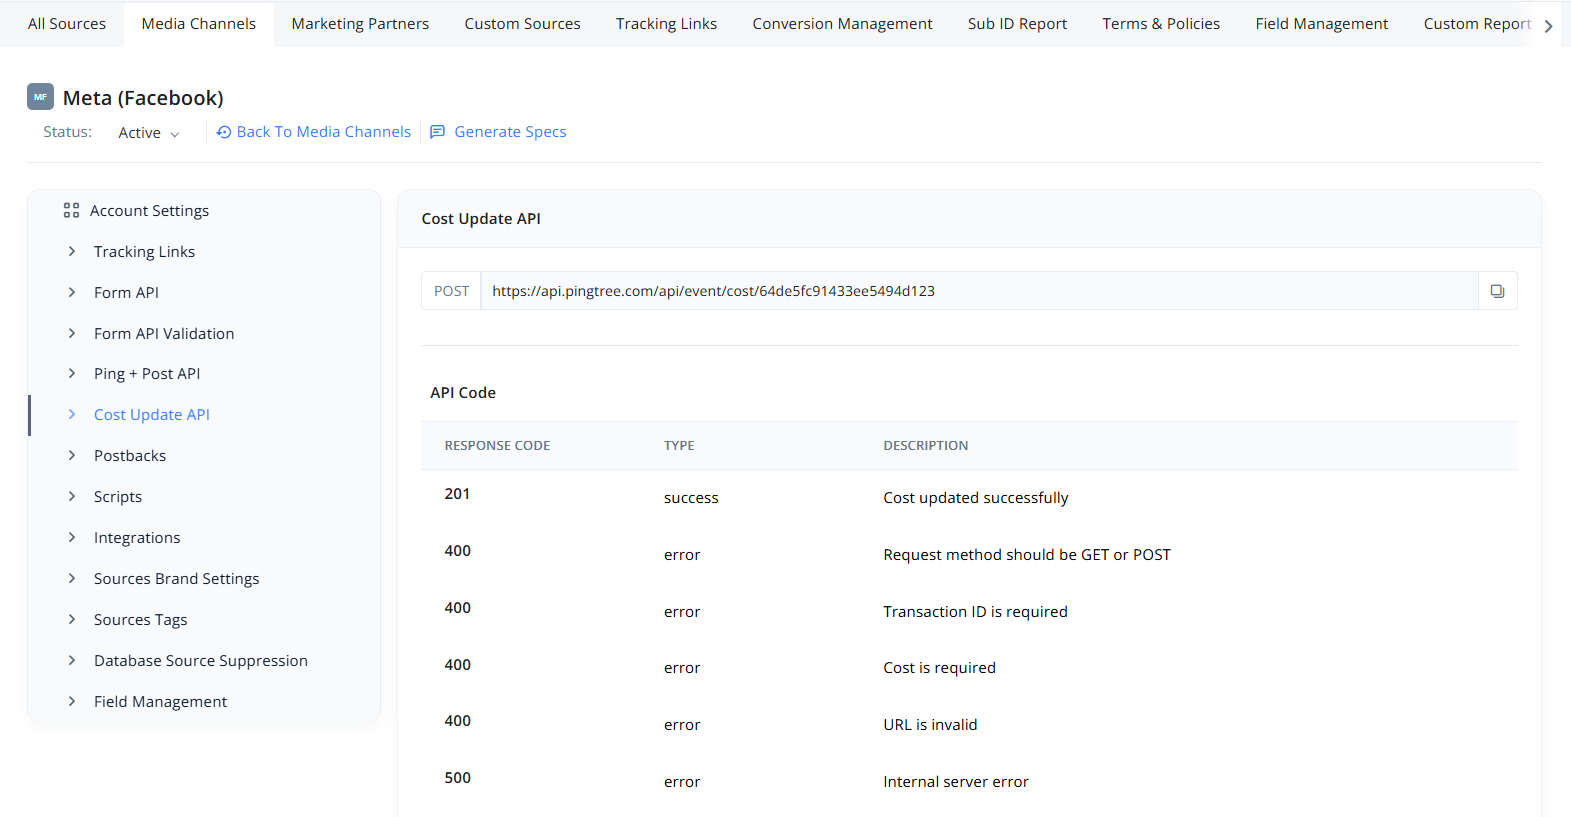1571x817 pixels.
Task: Go to the Custom Sources tab
Action: (x=522, y=24)
